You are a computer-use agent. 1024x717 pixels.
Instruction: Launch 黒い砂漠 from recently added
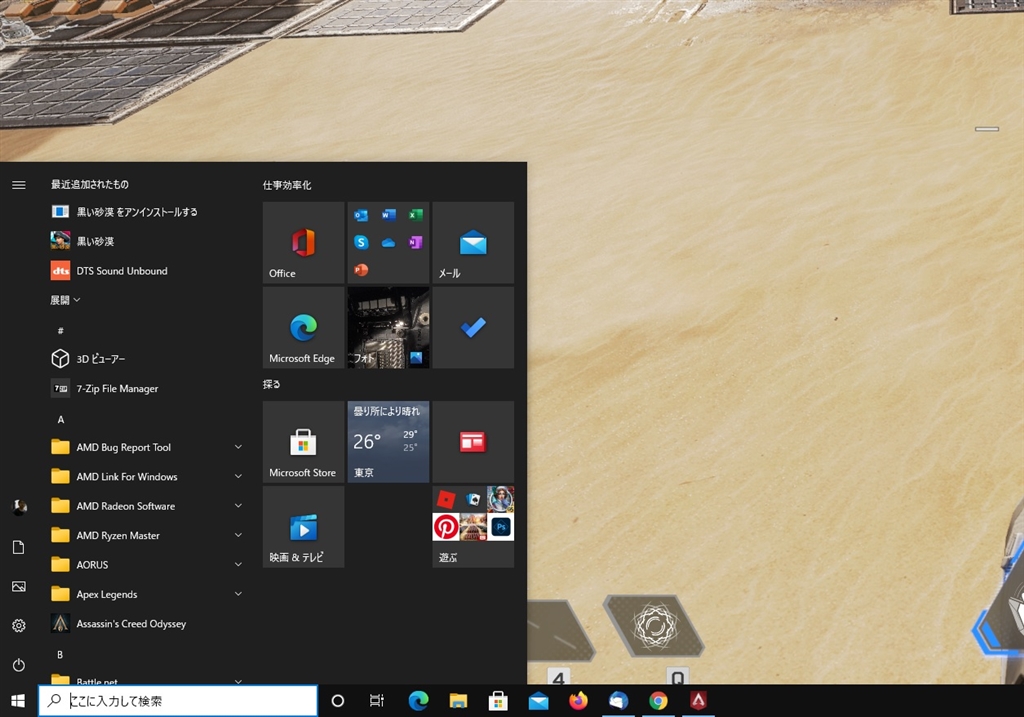click(x=147, y=241)
